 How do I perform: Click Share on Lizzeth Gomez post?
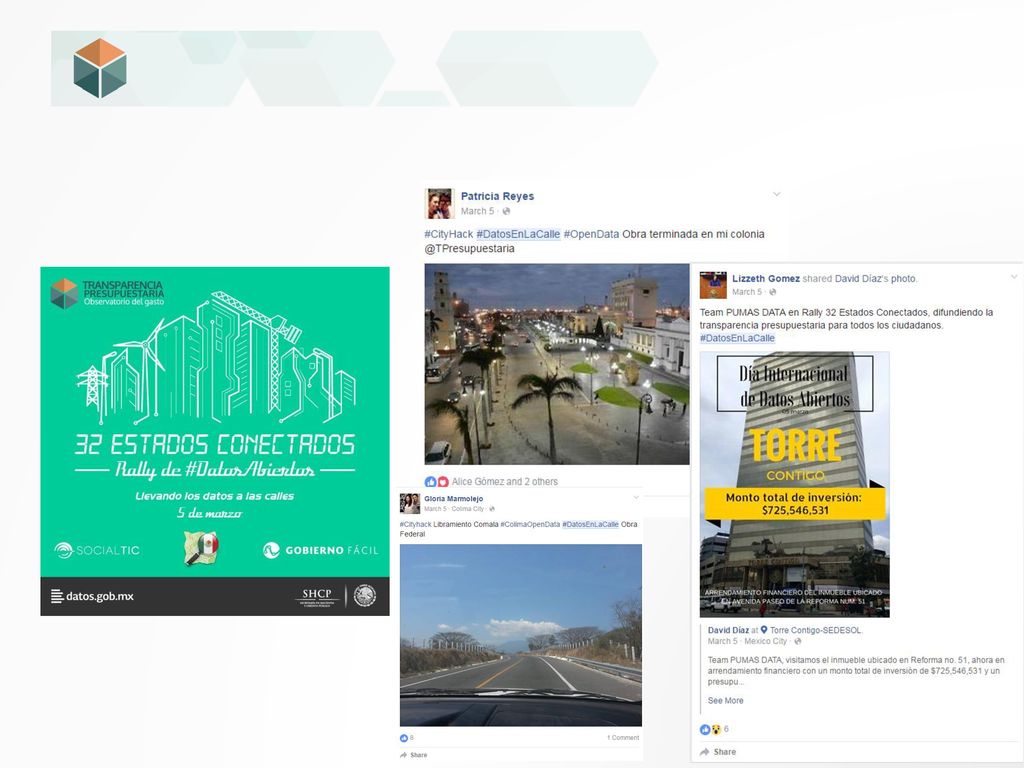click(718, 752)
